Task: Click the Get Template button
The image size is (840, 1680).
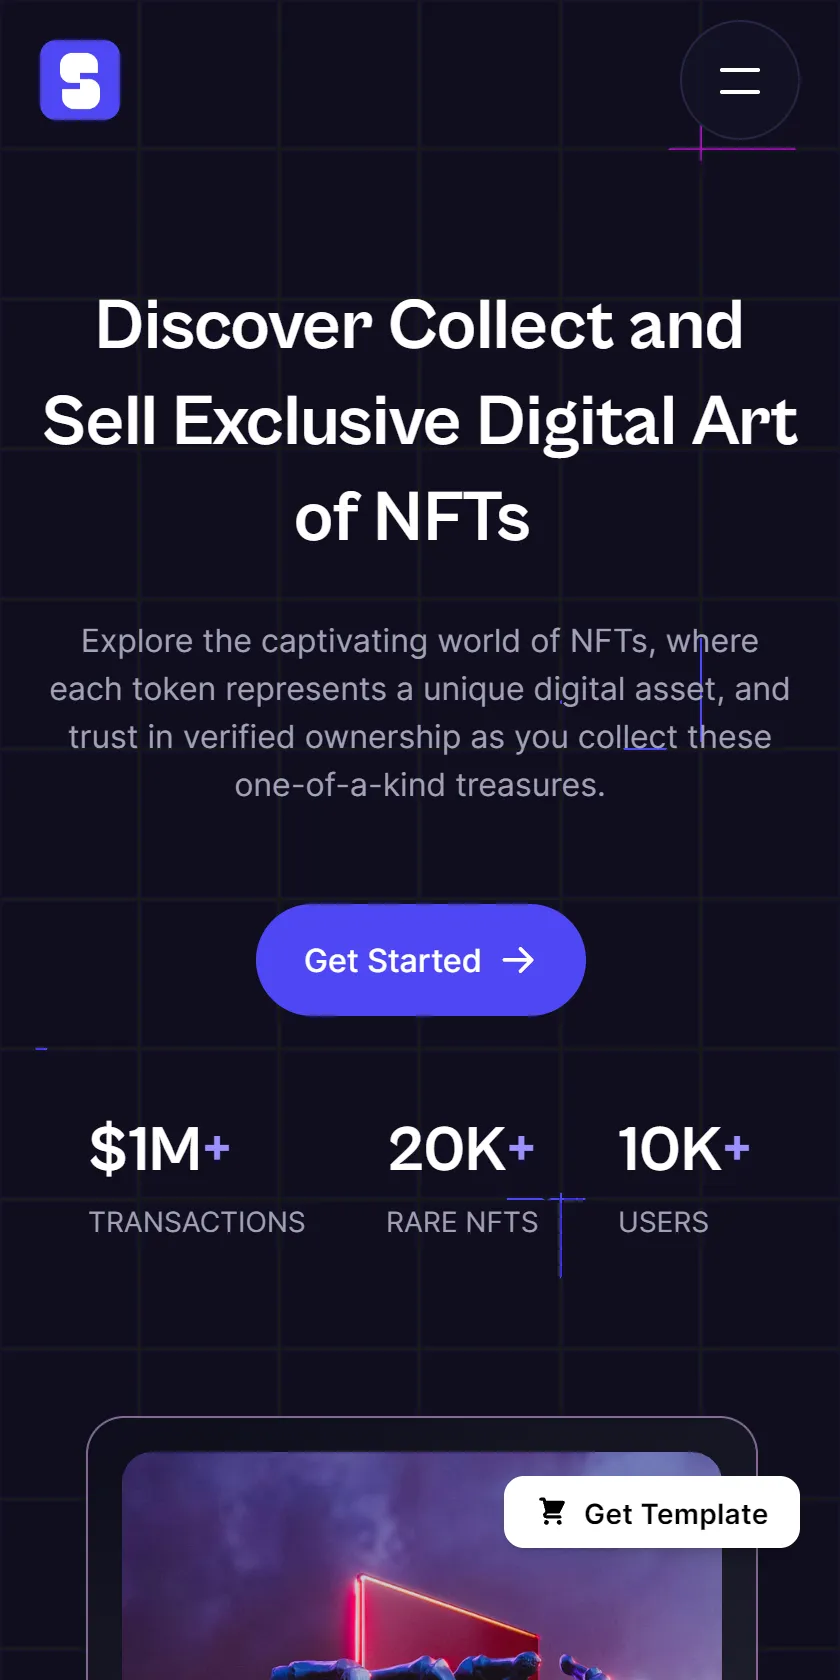Action: (x=652, y=1512)
